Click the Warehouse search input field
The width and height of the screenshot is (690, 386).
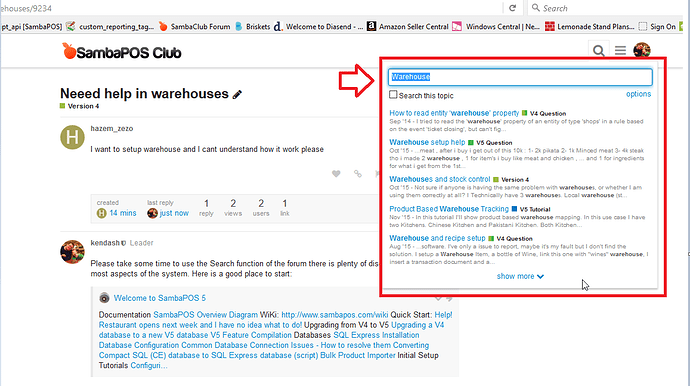point(520,77)
